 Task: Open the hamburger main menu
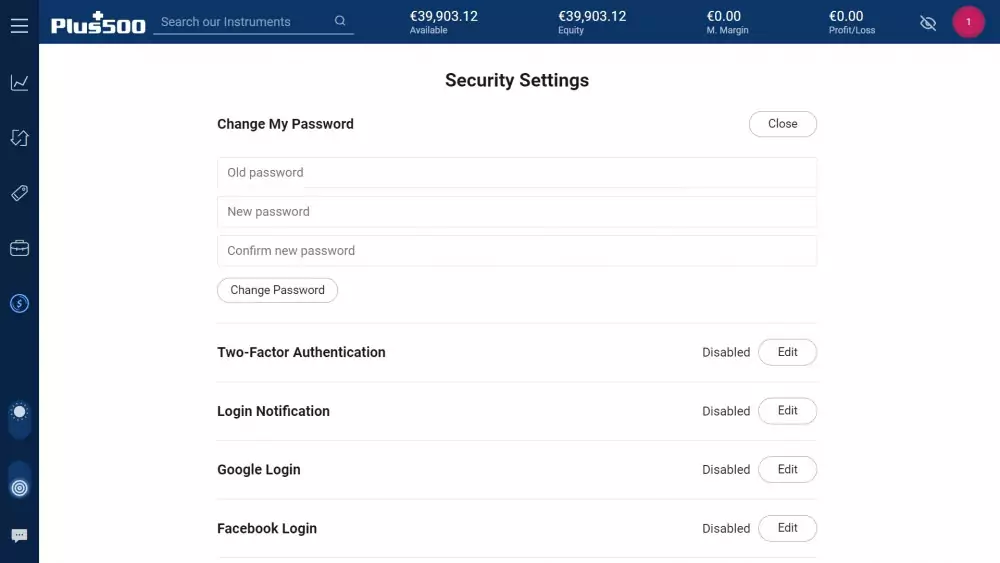(19, 26)
